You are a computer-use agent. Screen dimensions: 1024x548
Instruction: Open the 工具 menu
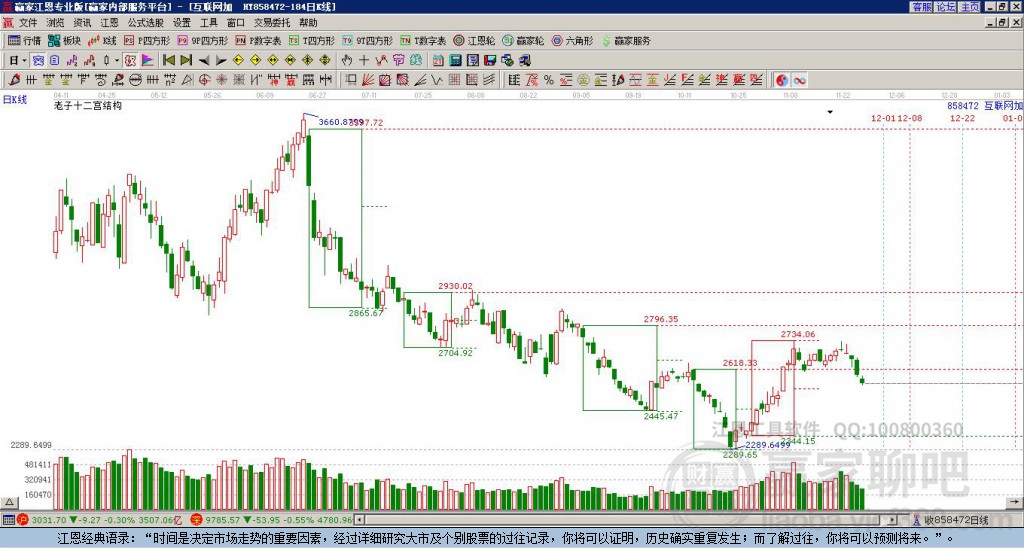coord(208,23)
